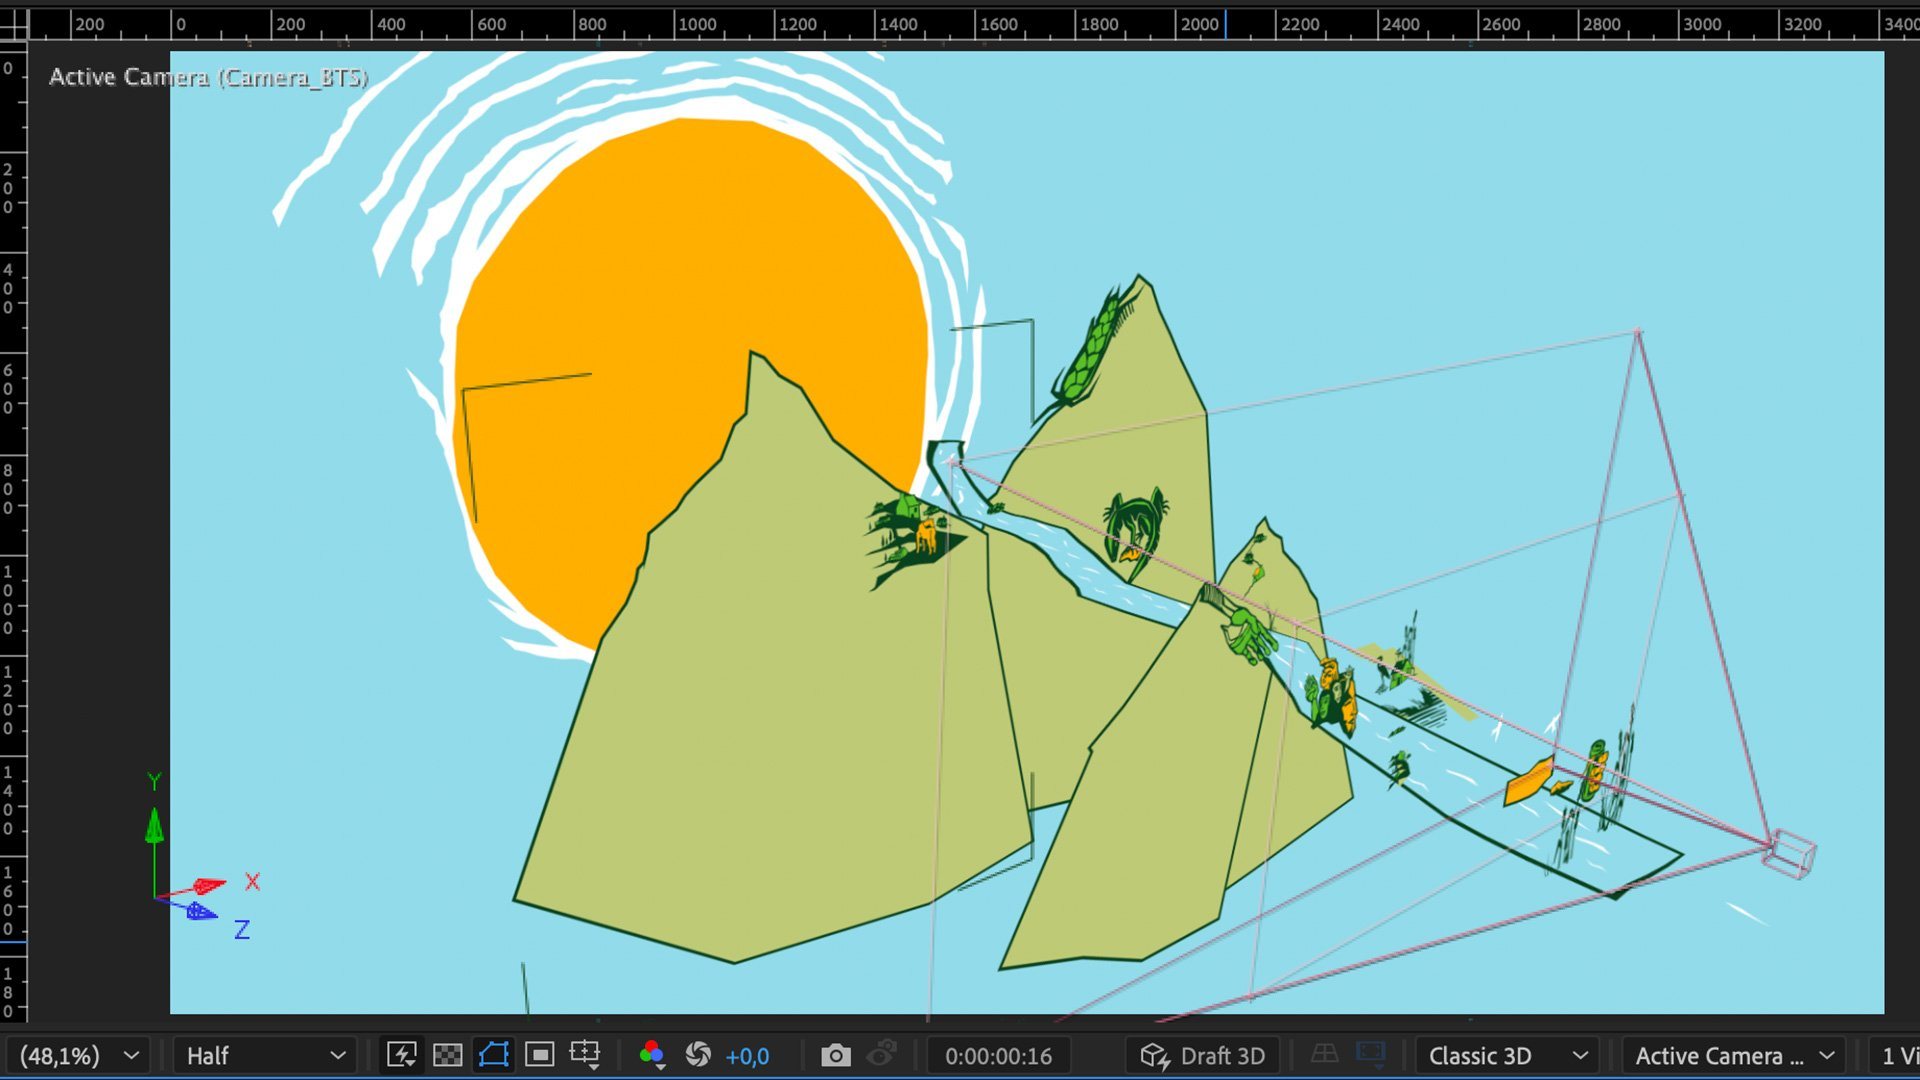Click the 0:00:00:16 current time field
Screen dimensions: 1920x1080
tap(998, 1056)
